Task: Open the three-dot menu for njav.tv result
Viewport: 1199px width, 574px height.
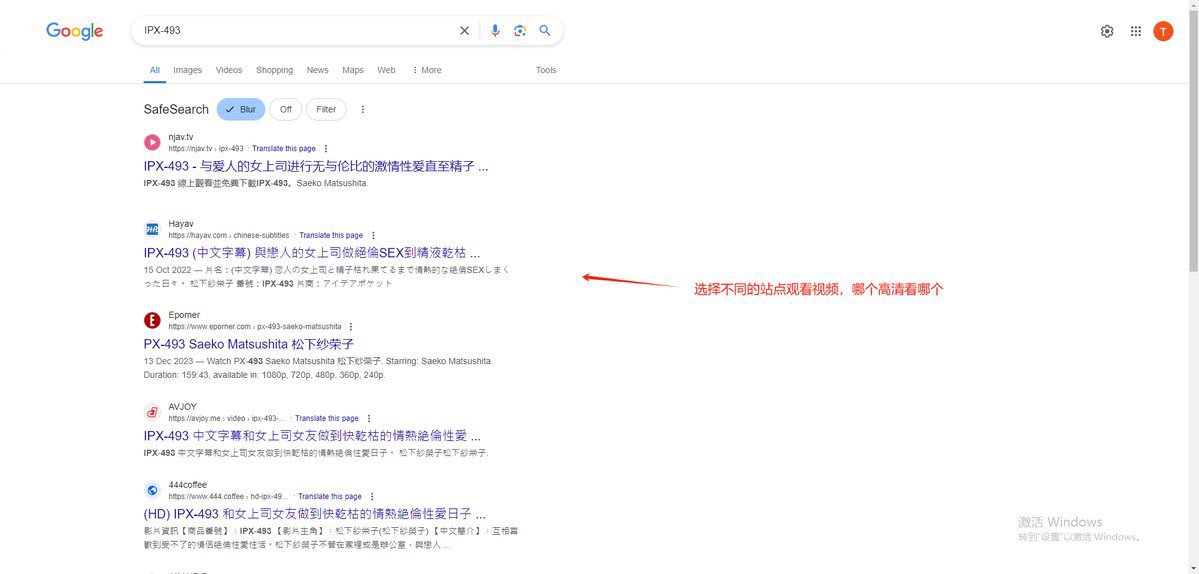Action: click(x=326, y=148)
